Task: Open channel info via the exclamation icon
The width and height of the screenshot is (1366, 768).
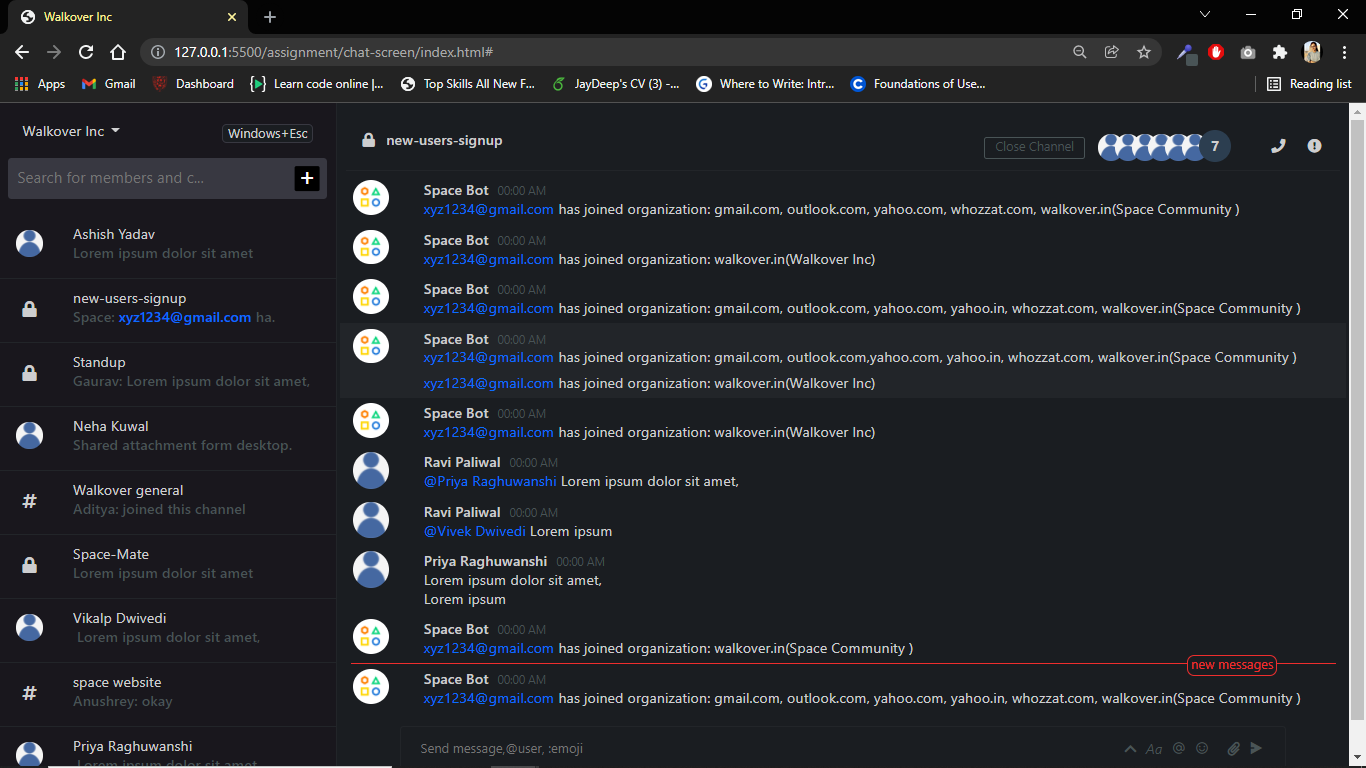Action: (1314, 146)
